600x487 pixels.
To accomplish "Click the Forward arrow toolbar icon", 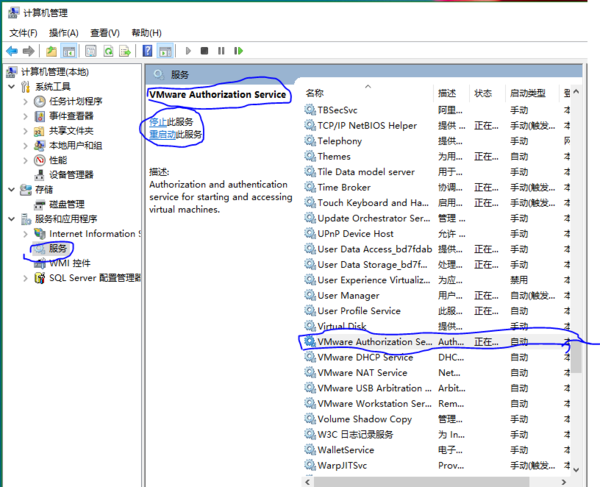I will point(29,51).
